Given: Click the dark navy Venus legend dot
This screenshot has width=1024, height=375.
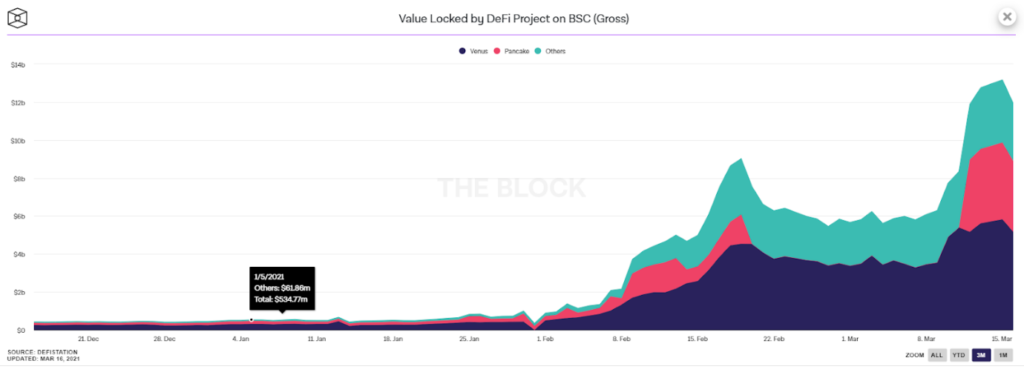Looking at the screenshot, I should pyautogui.click(x=463, y=51).
